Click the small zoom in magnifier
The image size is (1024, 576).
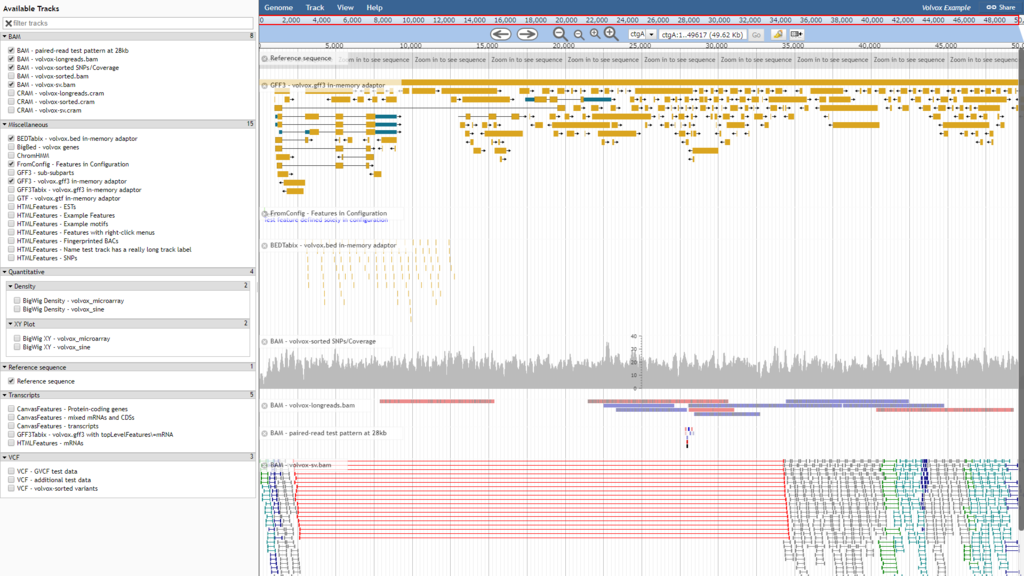coord(594,34)
